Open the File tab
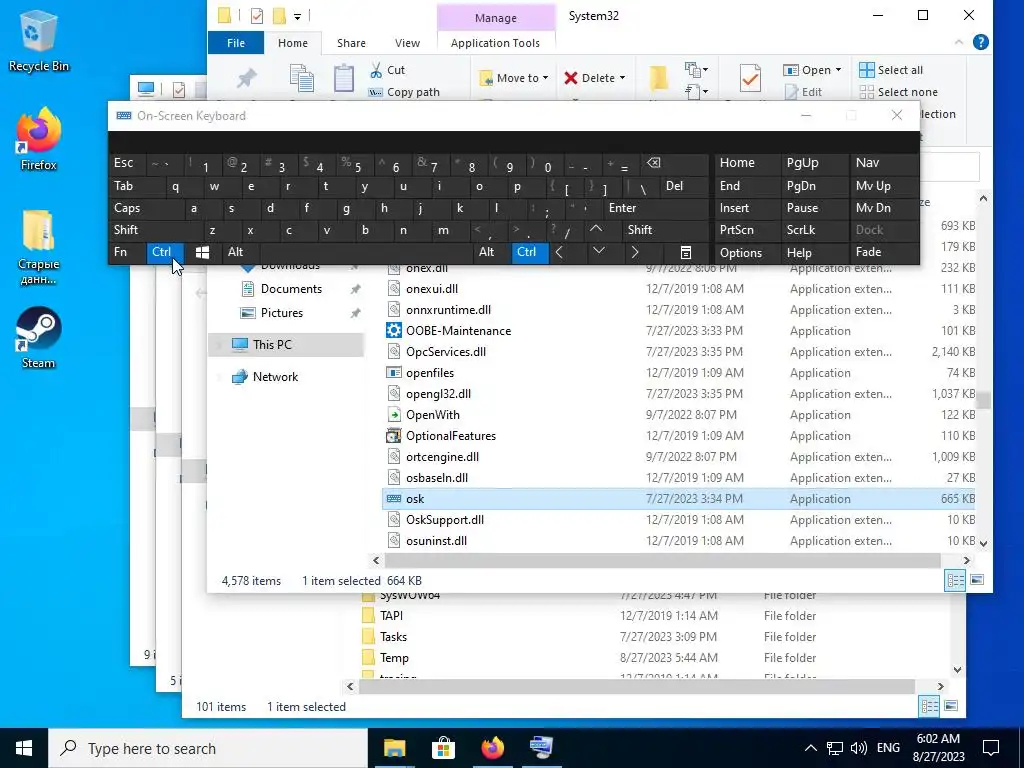This screenshot has width=1024, height=768. point(236,43)
